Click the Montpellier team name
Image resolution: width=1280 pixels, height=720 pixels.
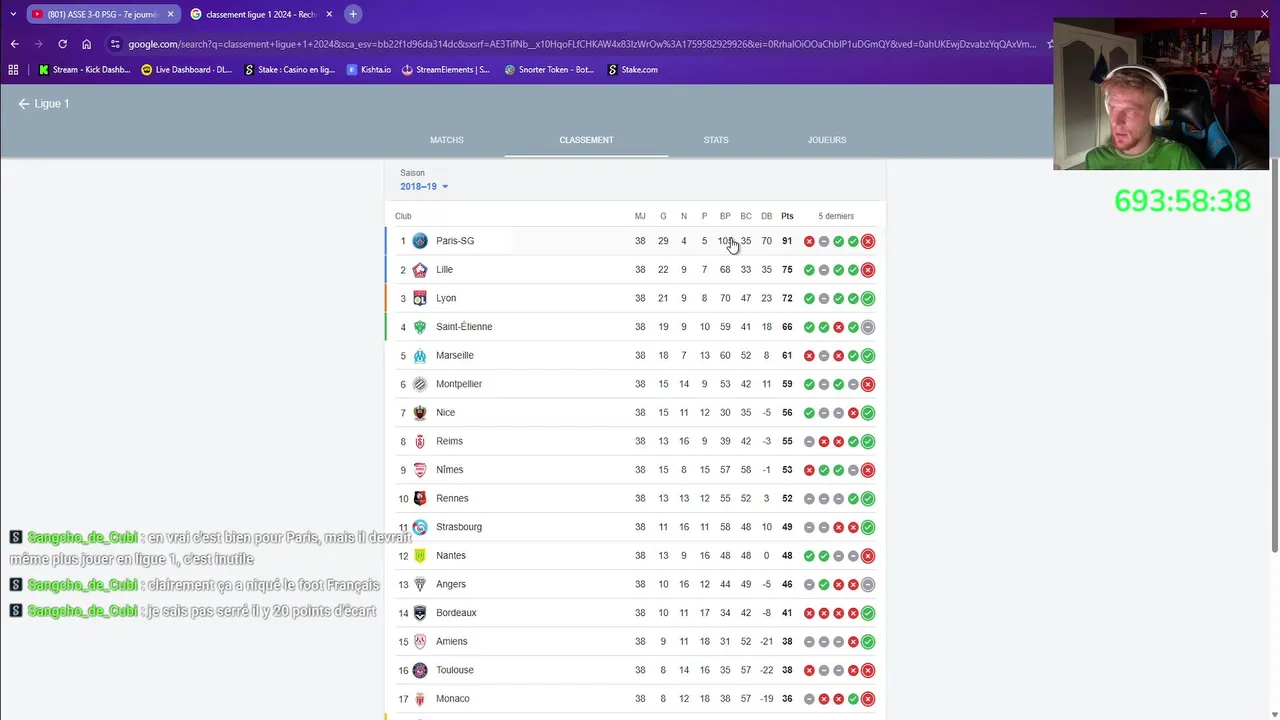pos(459,384)
